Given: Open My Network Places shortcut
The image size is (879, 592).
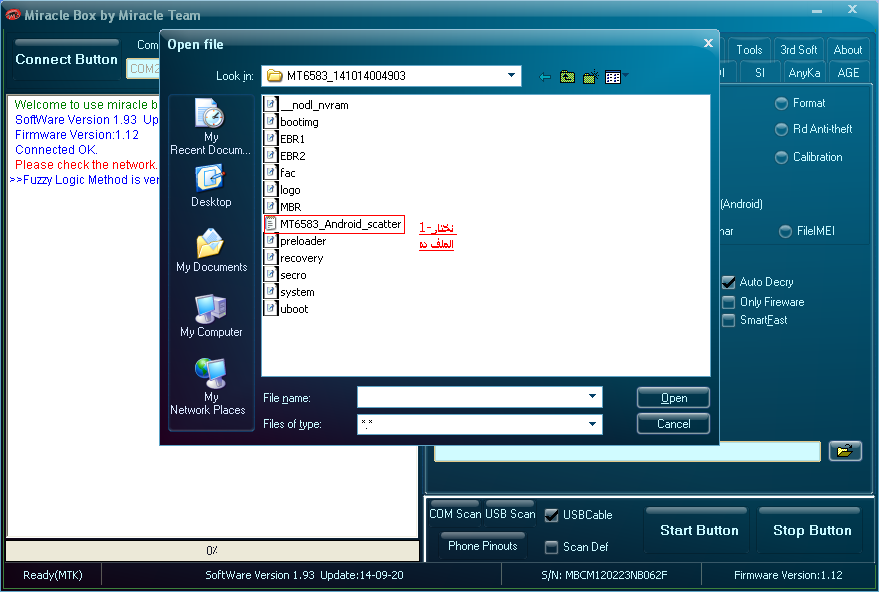Looking at the screenshot, I should (208, 387).
